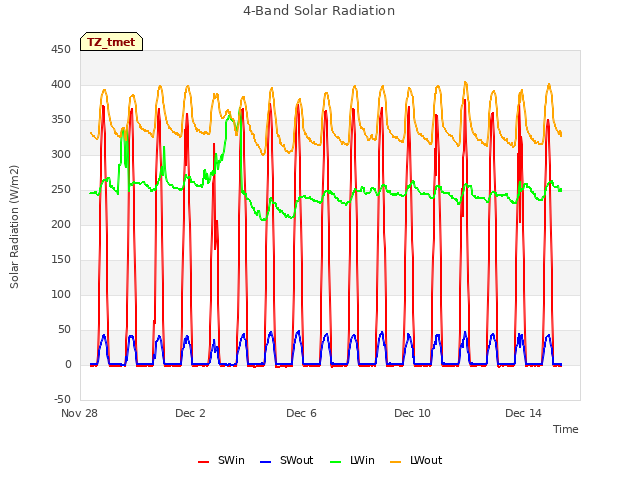Click the 200 y-axis tick label
This screenshot has width=640, height=480.
(61, 225)
